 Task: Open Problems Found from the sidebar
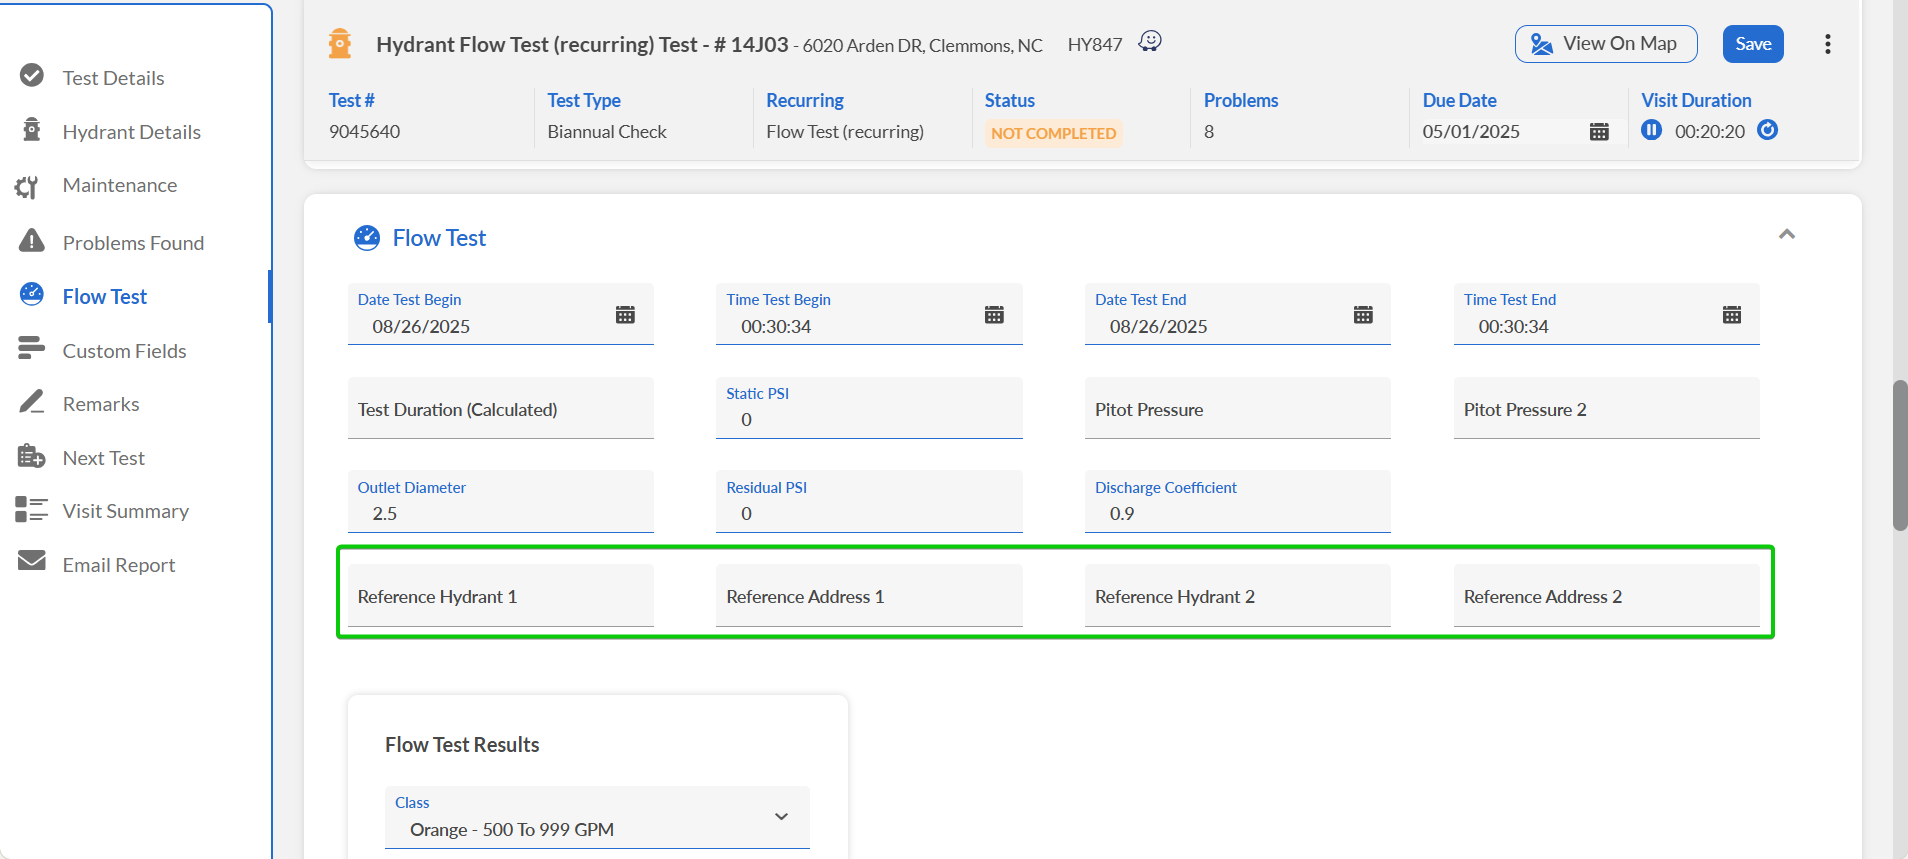pyautogui.click(x=133, y=243)
